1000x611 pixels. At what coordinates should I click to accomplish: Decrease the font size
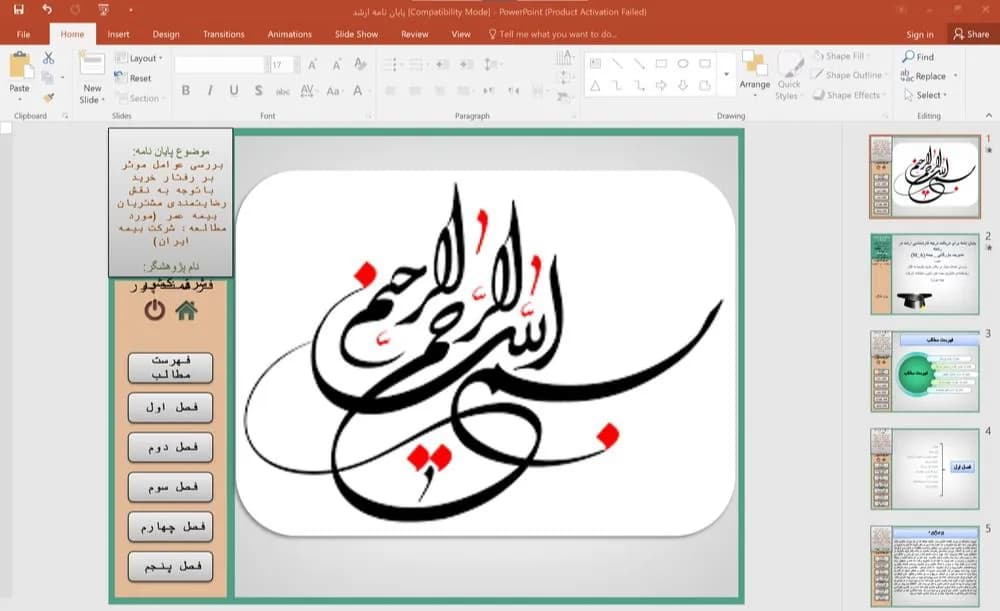pyautogui.click(x=336, y=64)
